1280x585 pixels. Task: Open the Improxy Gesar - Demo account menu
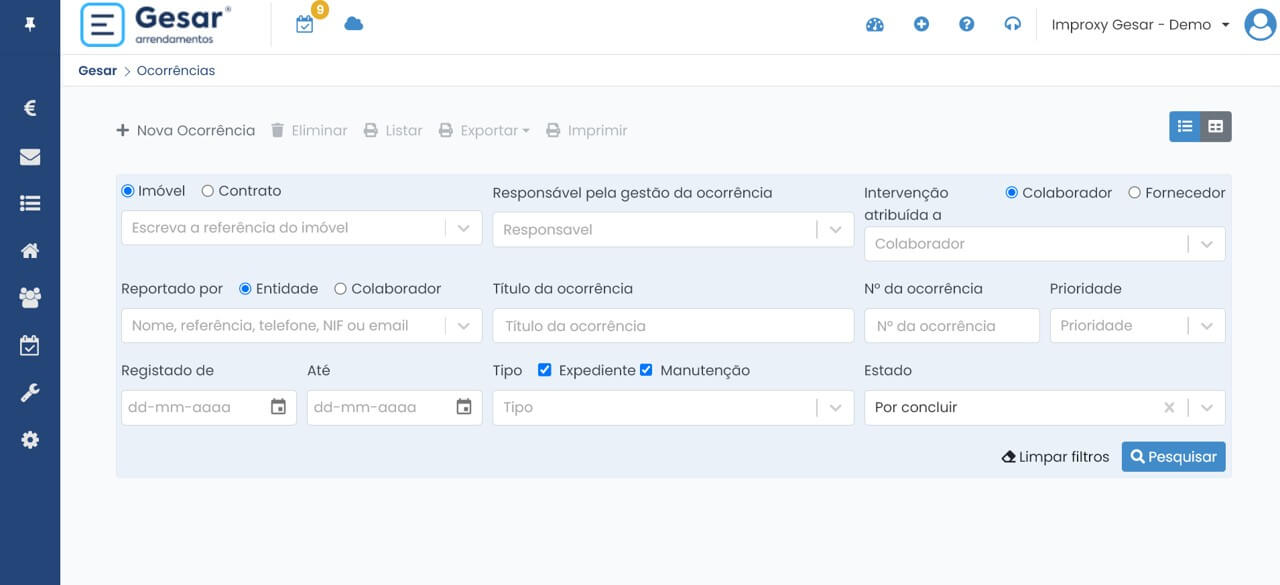click(x=1140, y=25)
